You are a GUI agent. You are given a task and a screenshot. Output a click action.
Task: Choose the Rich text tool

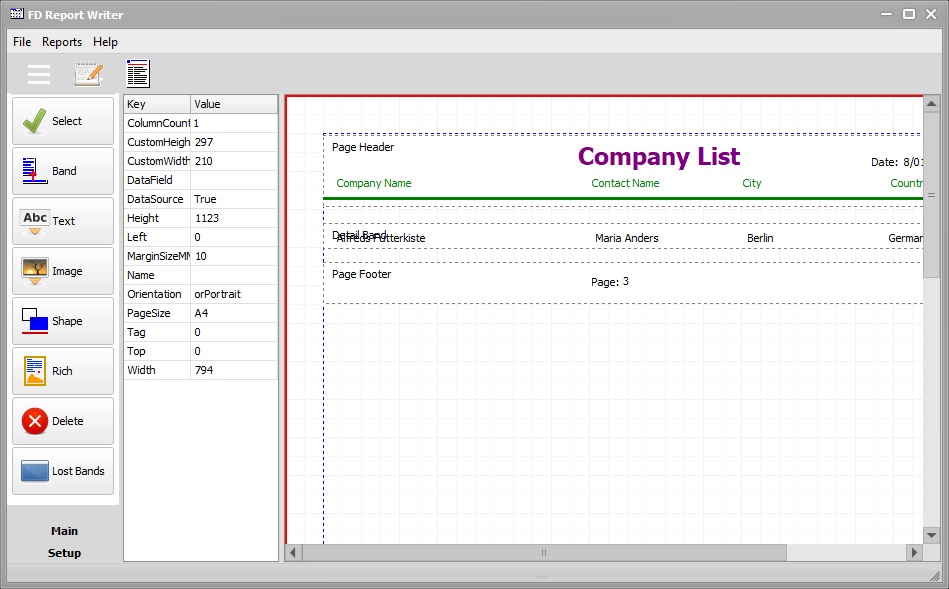coord(63,371)
